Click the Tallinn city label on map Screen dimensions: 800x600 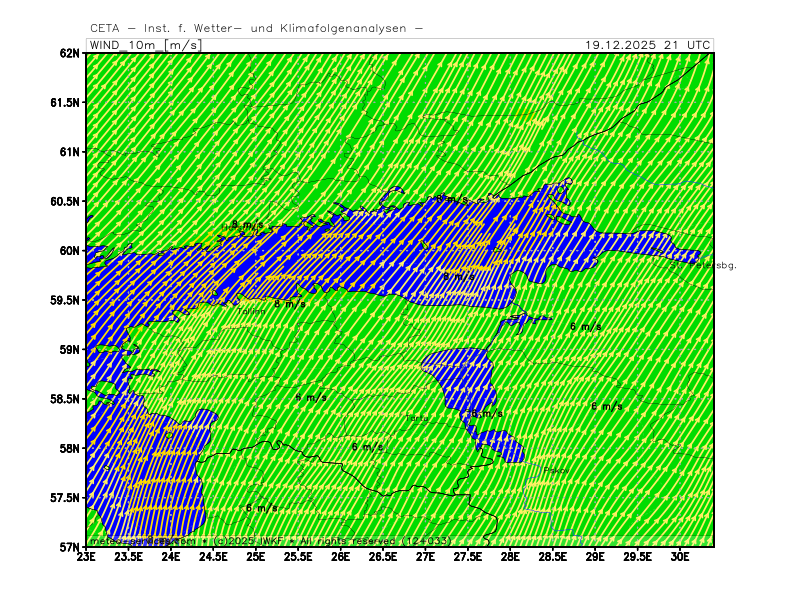251,311
